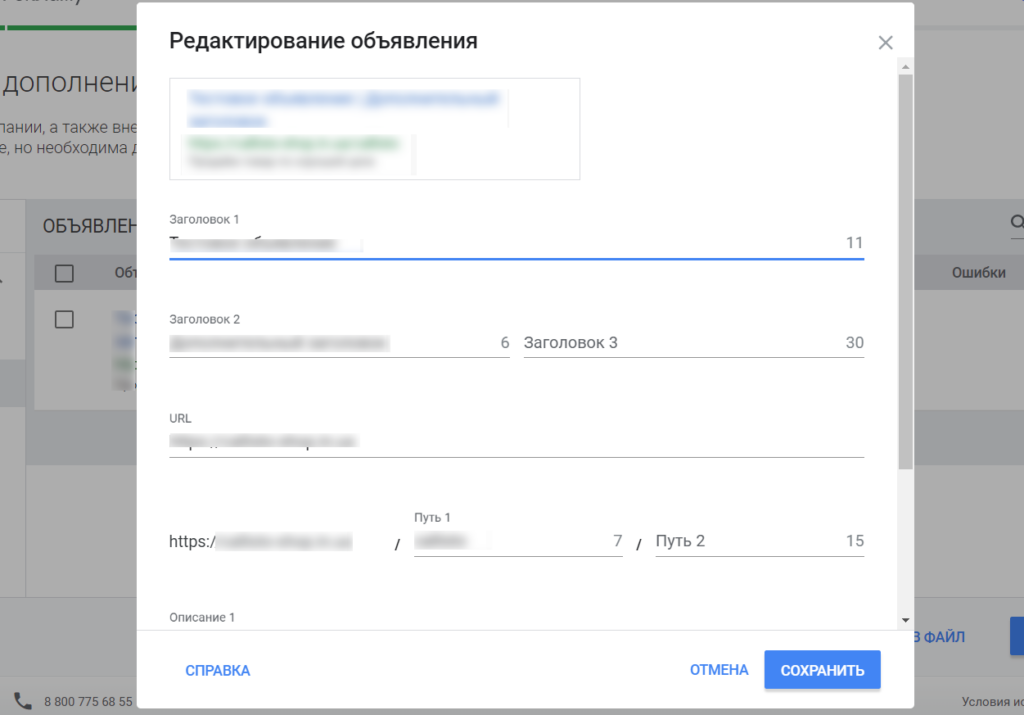Edit the Путь 1 field
Image resolution: width=1024 pixels, height=715 pixels.
(x=505, y=541)
